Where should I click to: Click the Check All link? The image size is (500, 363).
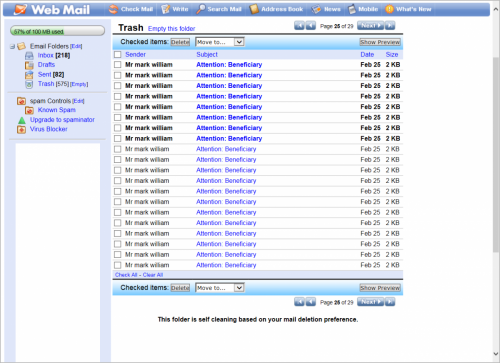pyautogui.click(x=126, y=275)
